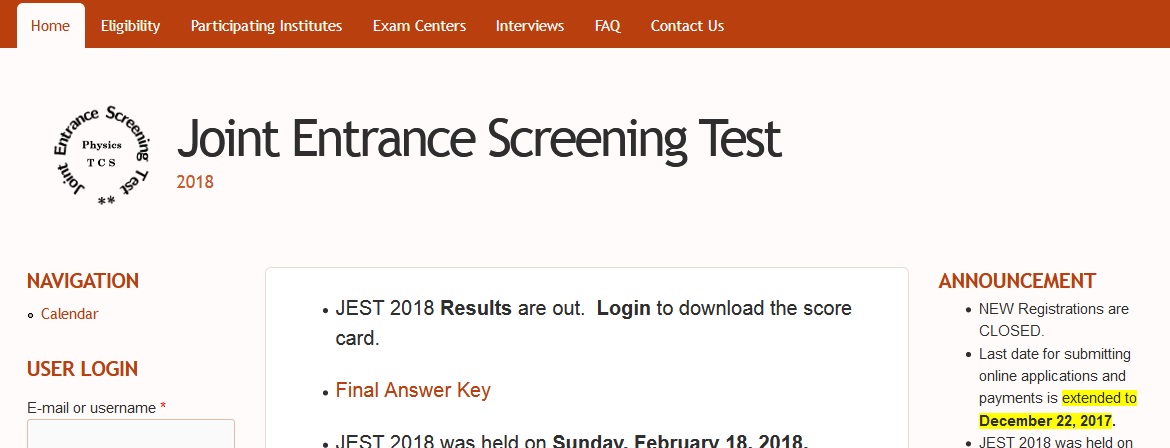Open the Contact Us page

coord(687,25)
